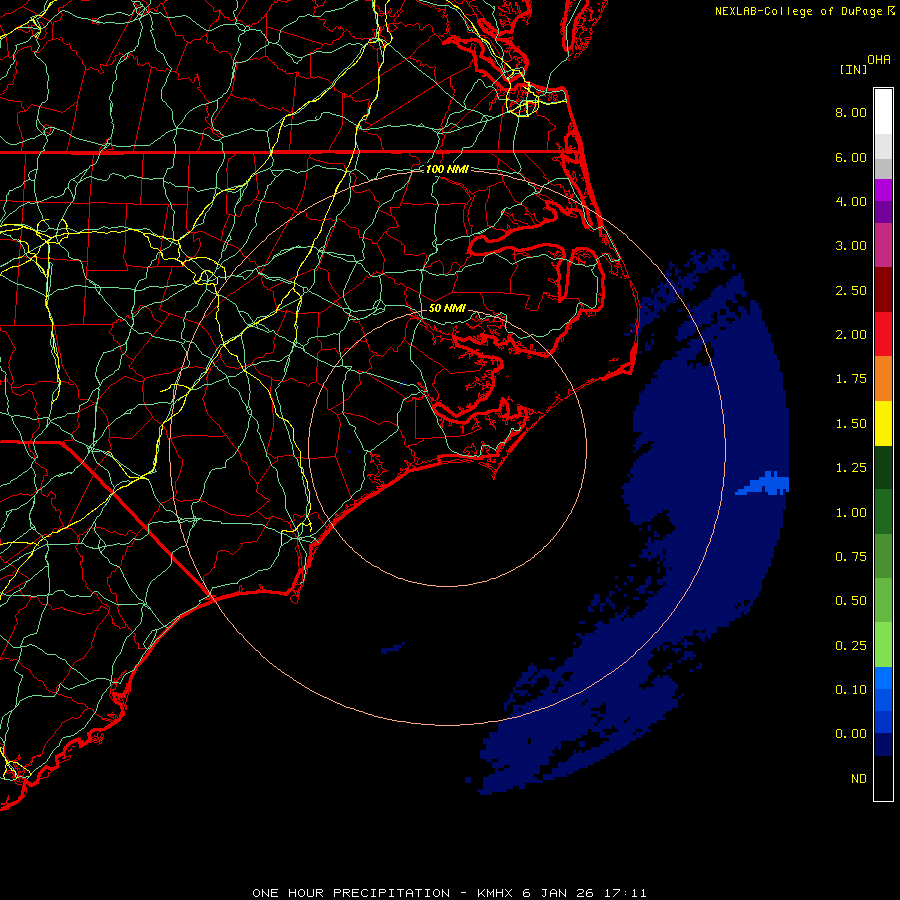Screen dimensions: 900x900
Task: Click the 2.00 legend value
Action: [851, 335]
